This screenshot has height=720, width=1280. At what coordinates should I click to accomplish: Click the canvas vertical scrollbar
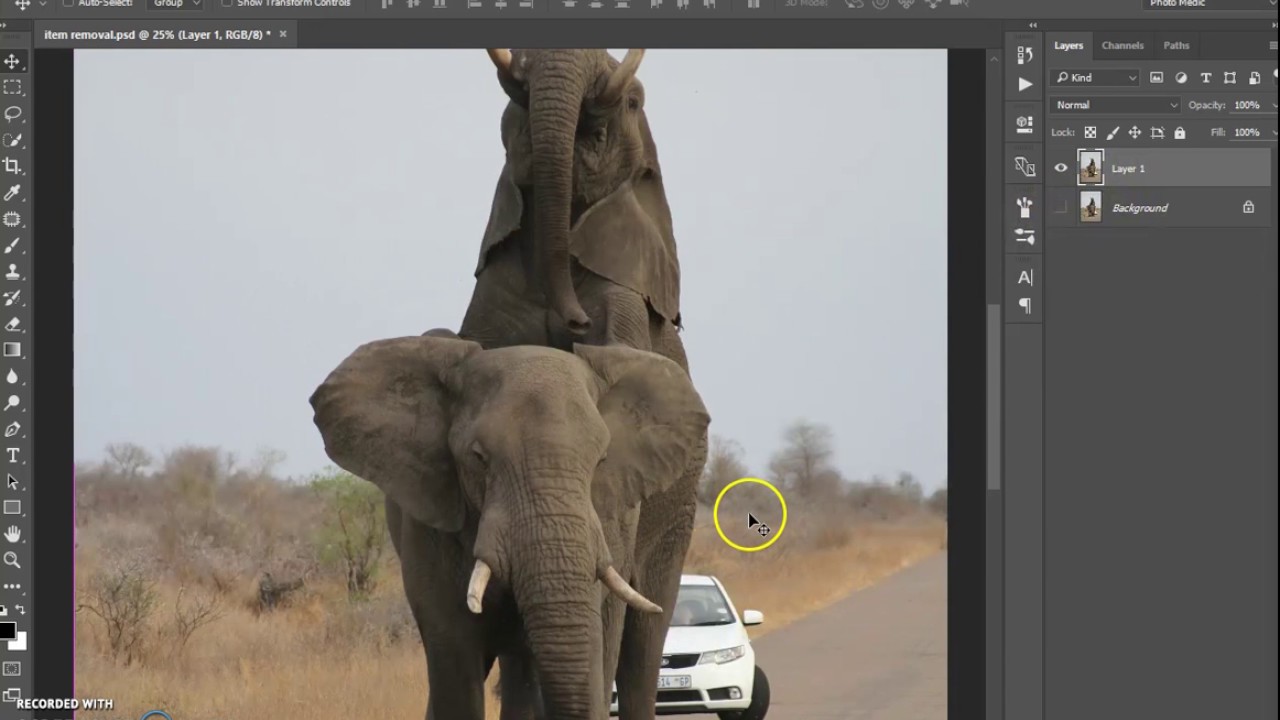[x=994, y=395]
